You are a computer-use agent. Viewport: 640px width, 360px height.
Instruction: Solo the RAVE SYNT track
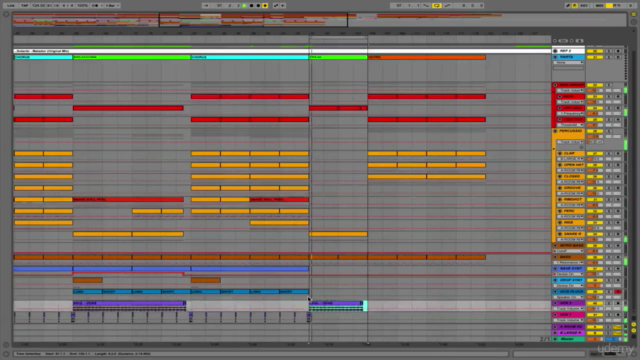coord(609,269)
